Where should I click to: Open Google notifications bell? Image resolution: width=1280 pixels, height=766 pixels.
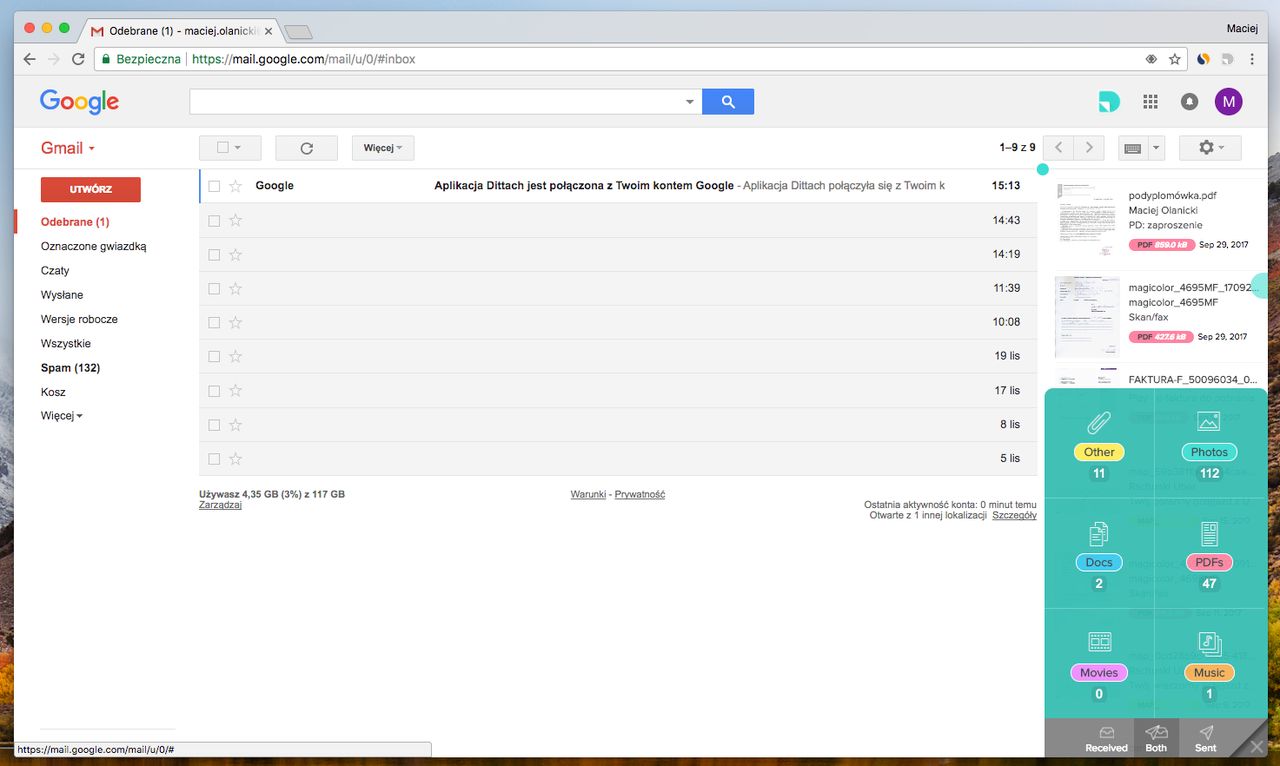point(1189,101)
